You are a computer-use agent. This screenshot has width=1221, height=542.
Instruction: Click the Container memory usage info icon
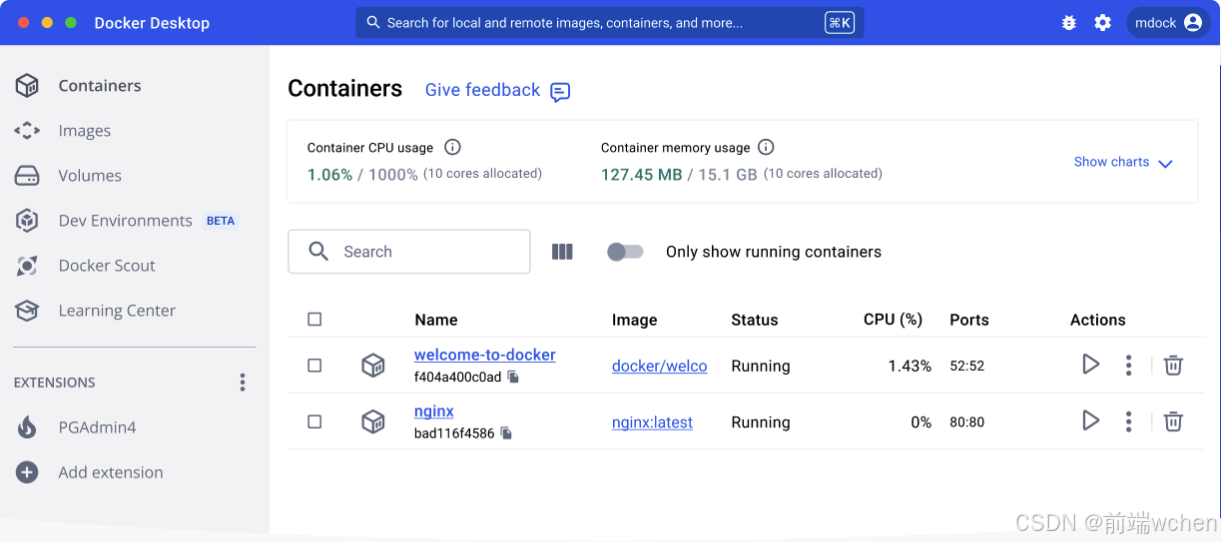(x=766, y=148)
